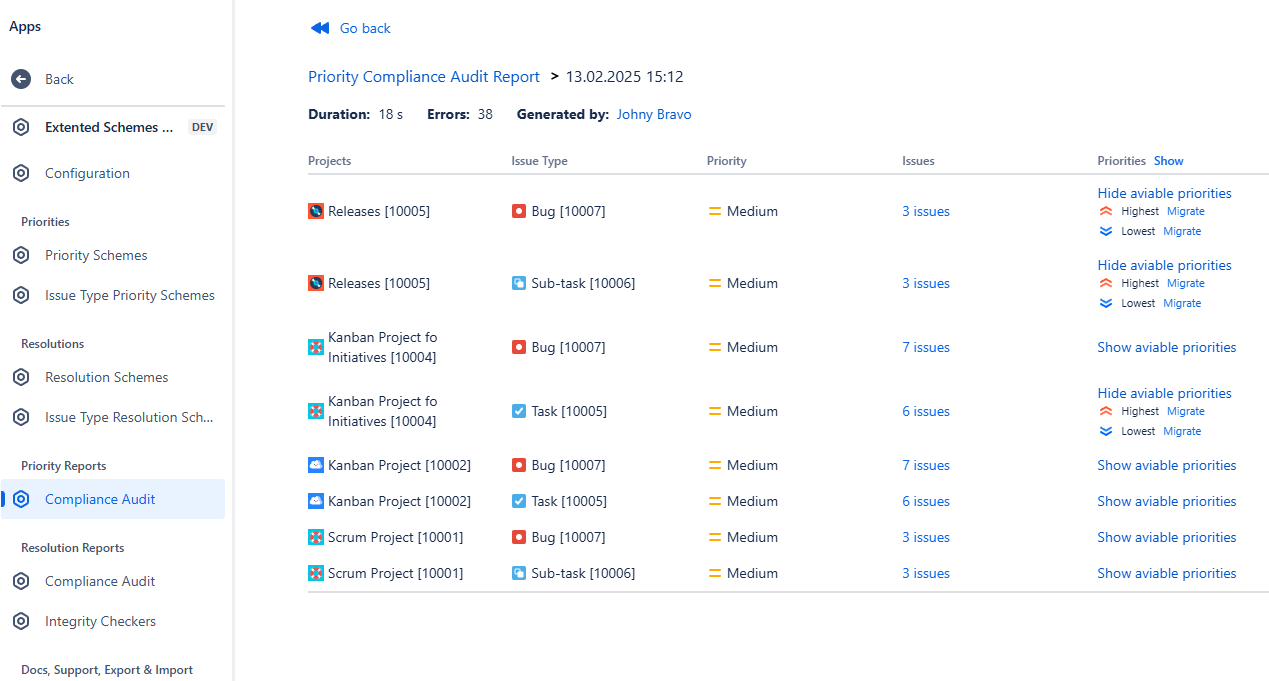The width and height of the screenshot is (1269, 681).
Task: Show available priorities for Kanban Initiatives Bug row
Action: tap(1166, 347)
